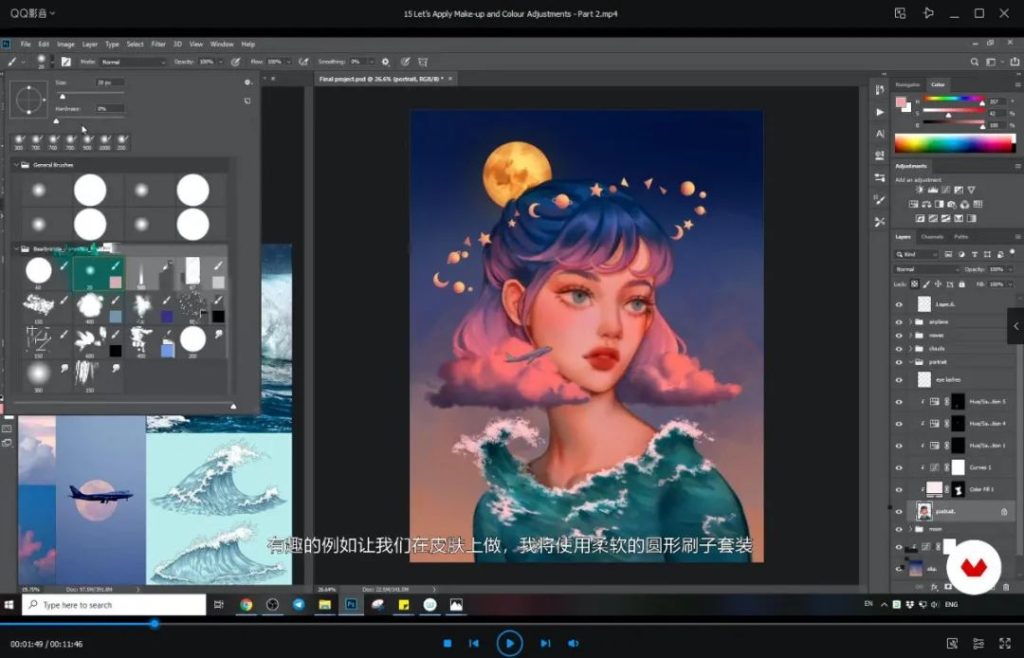Collapse the portrait layer group
The width and height of the screenshot is (1024, 658).
[909, 361]
